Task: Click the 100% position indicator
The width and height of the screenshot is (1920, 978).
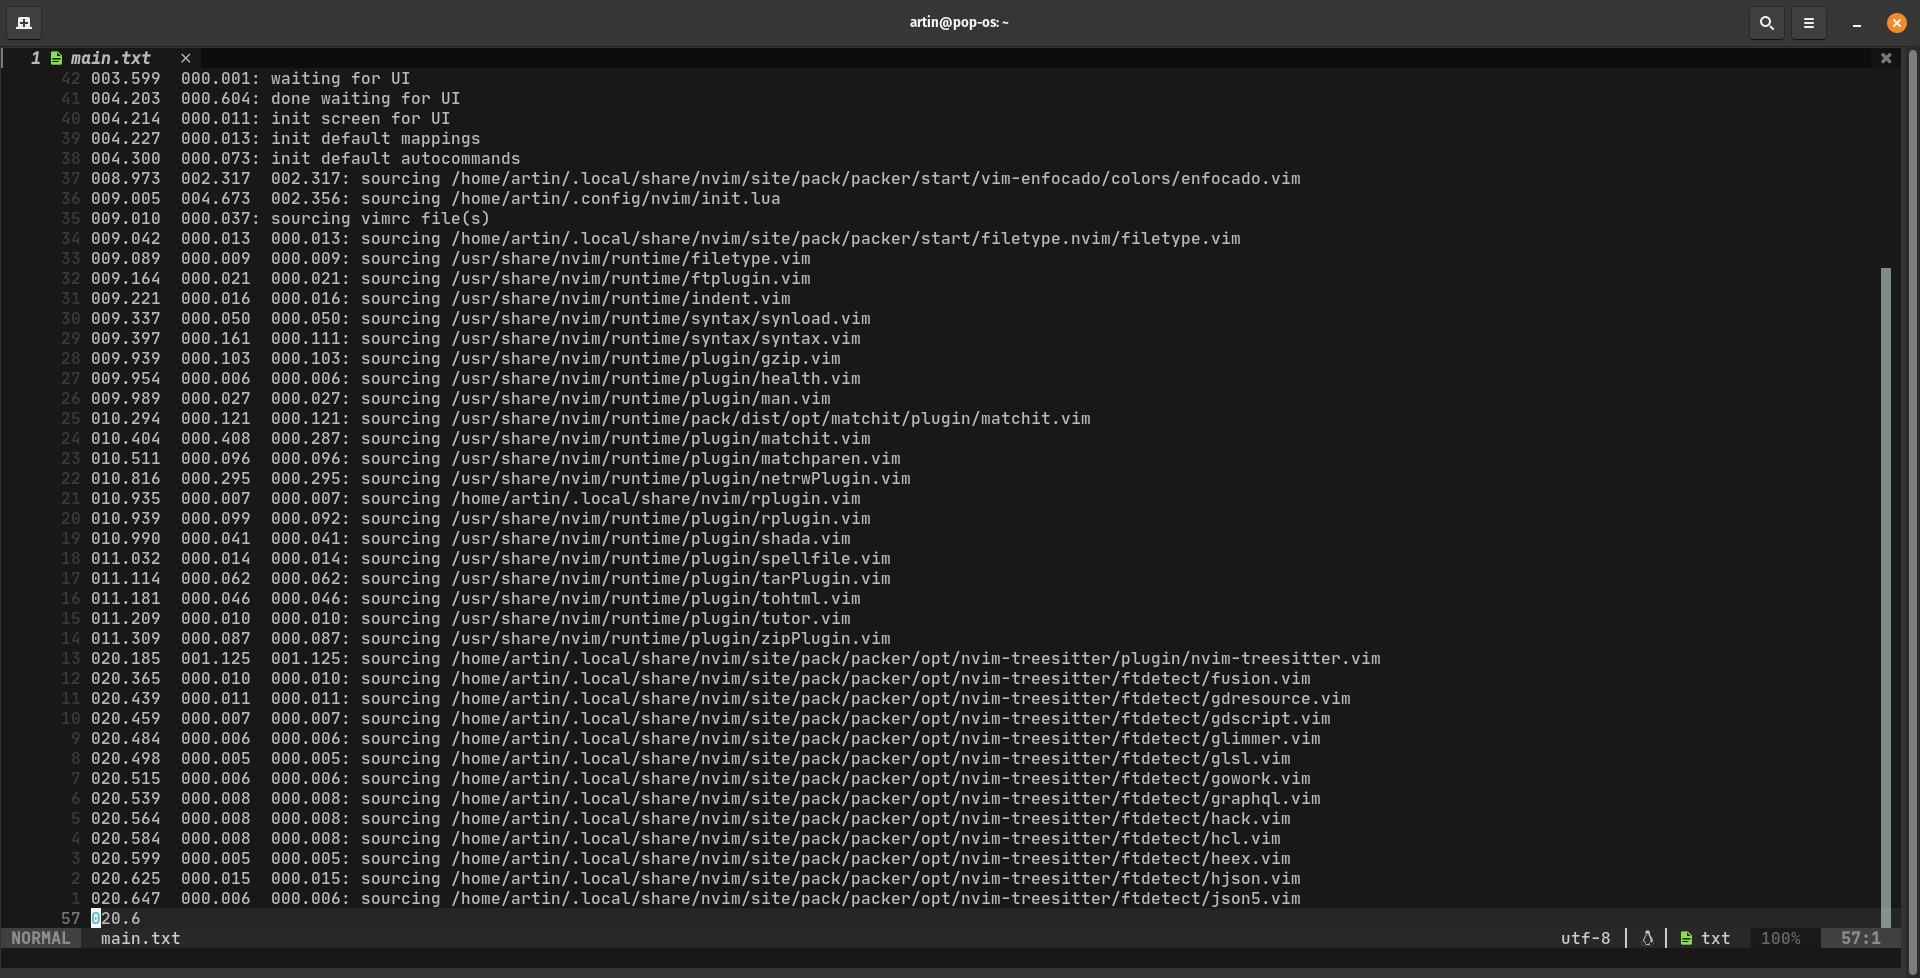Action: pos(1780,938)
